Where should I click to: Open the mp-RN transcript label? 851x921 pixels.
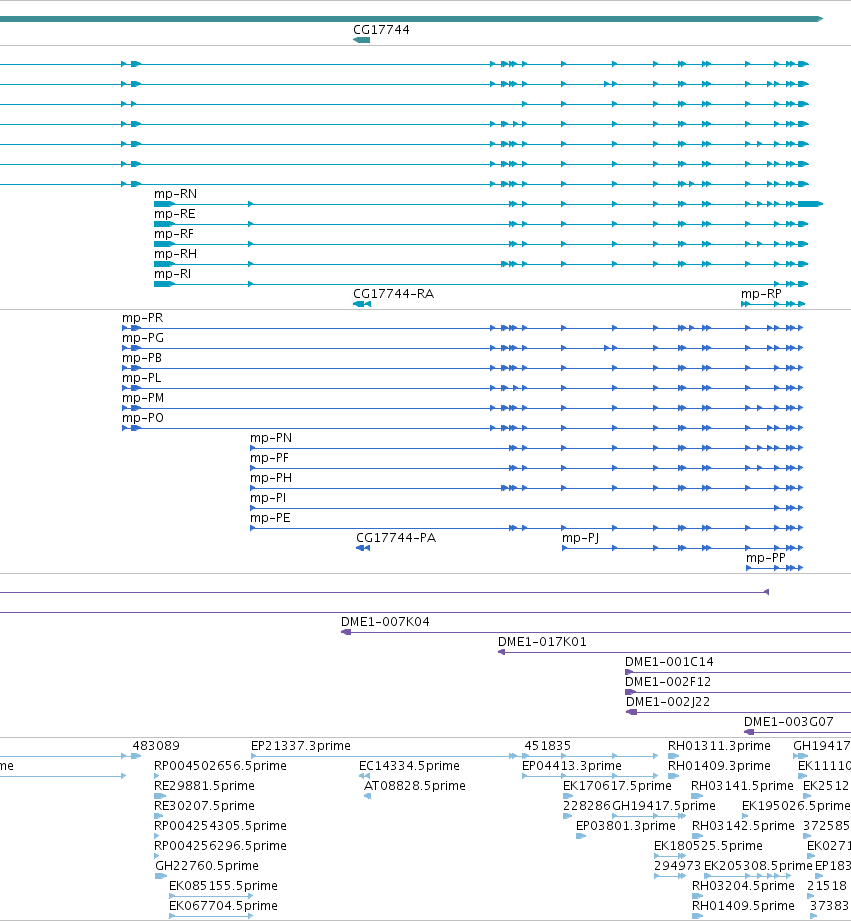point(175,194)
